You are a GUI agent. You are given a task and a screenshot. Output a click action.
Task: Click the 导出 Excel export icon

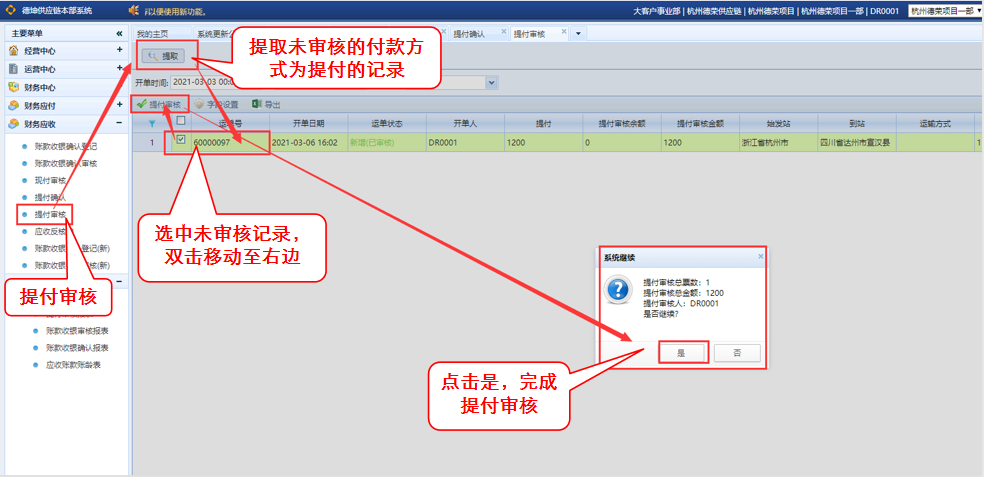point(257,104)
